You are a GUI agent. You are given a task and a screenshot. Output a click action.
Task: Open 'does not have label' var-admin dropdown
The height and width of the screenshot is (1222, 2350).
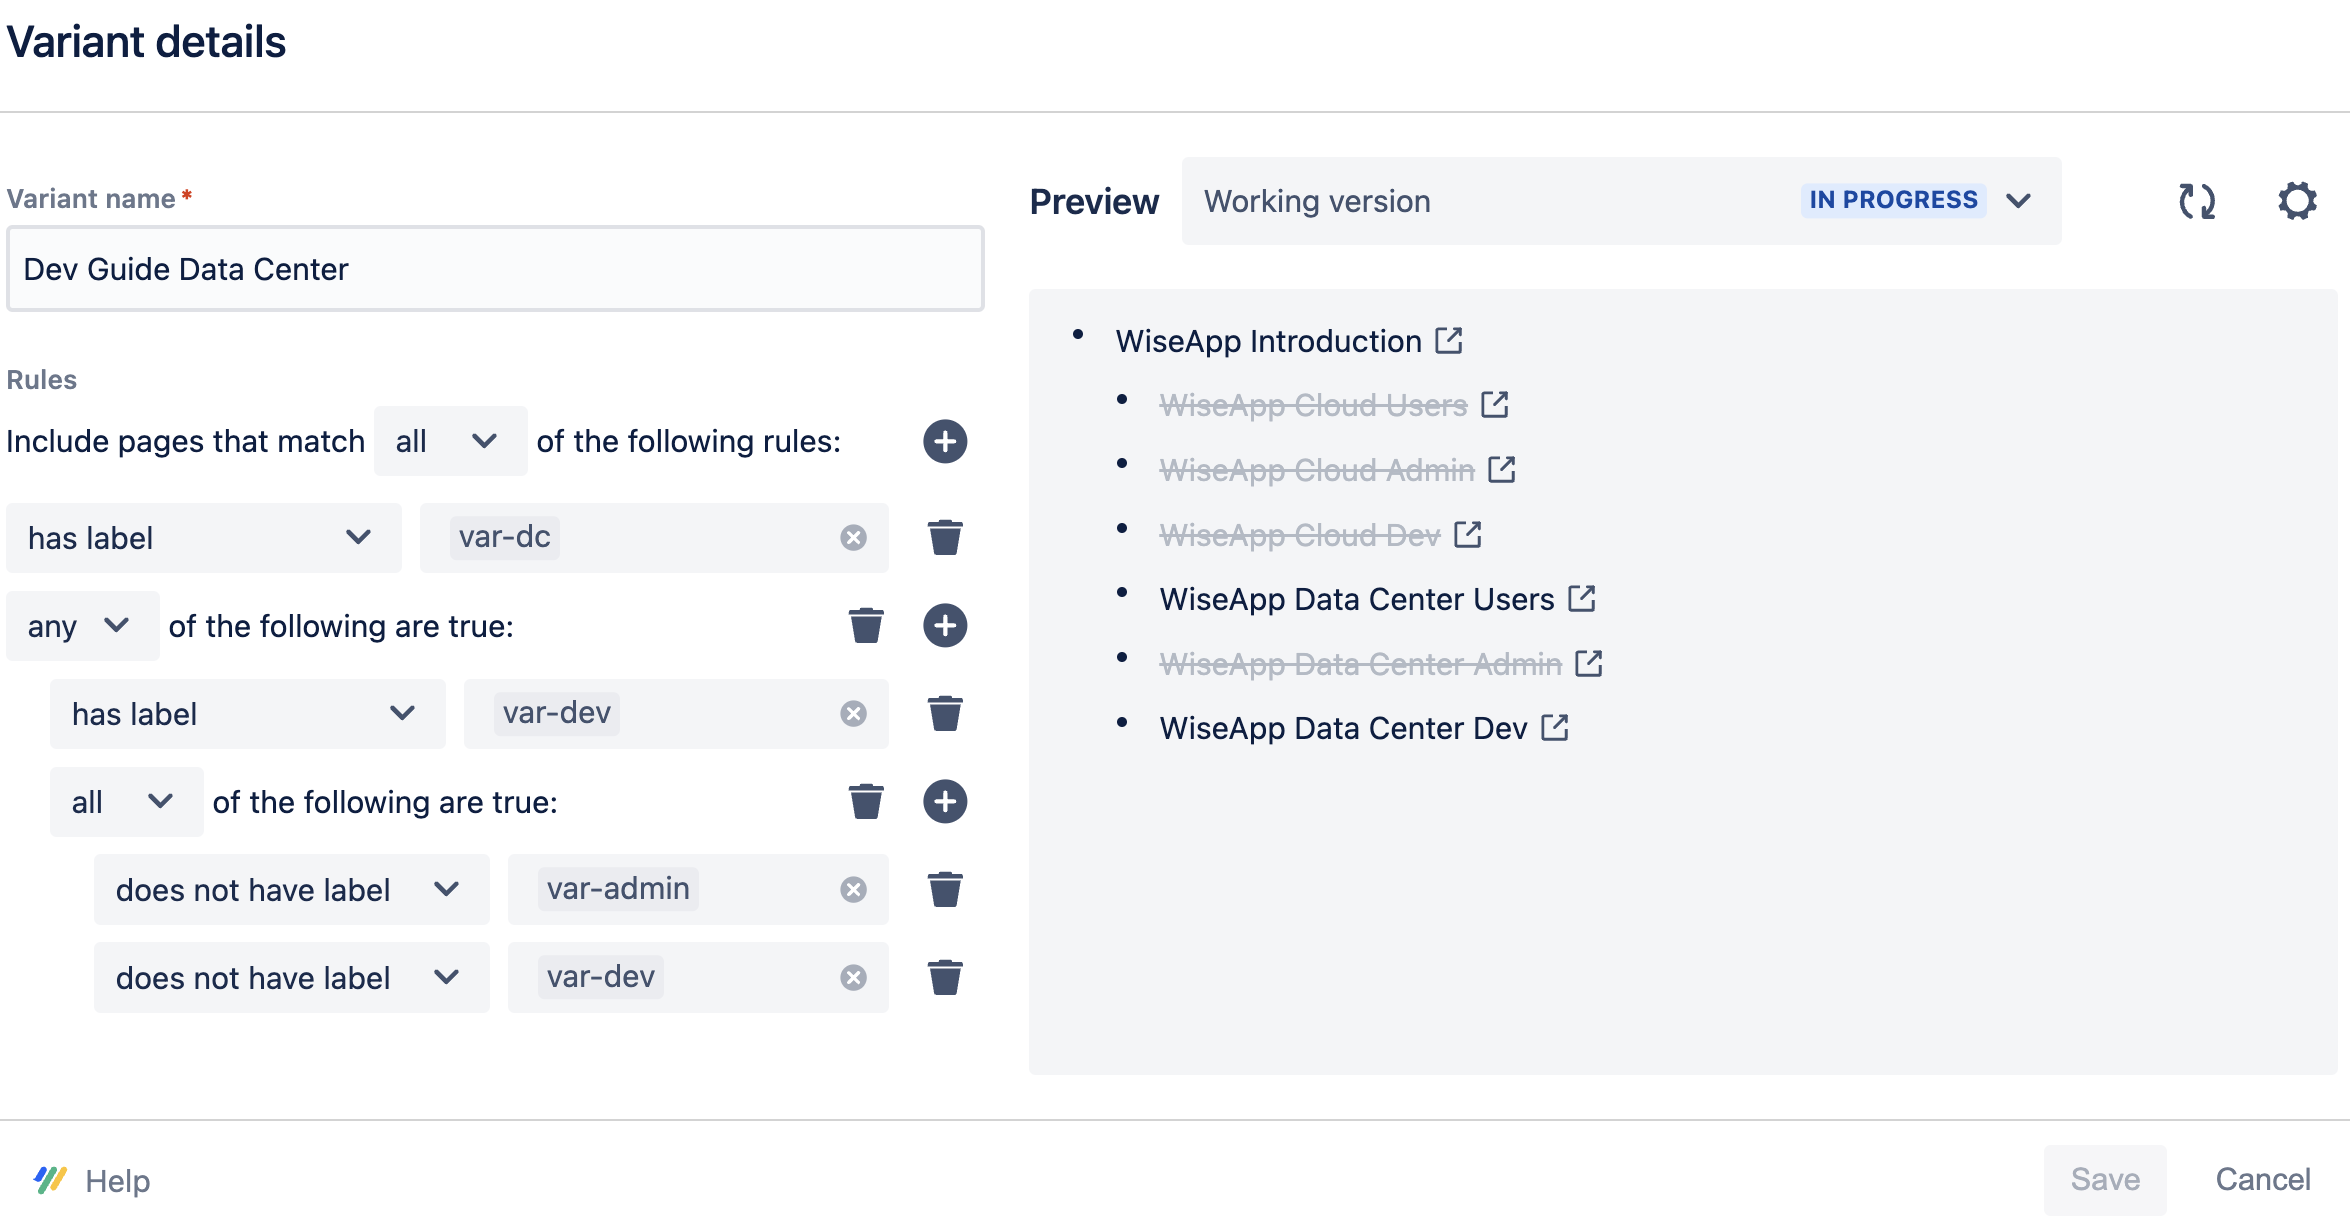(x=291, y=890)
